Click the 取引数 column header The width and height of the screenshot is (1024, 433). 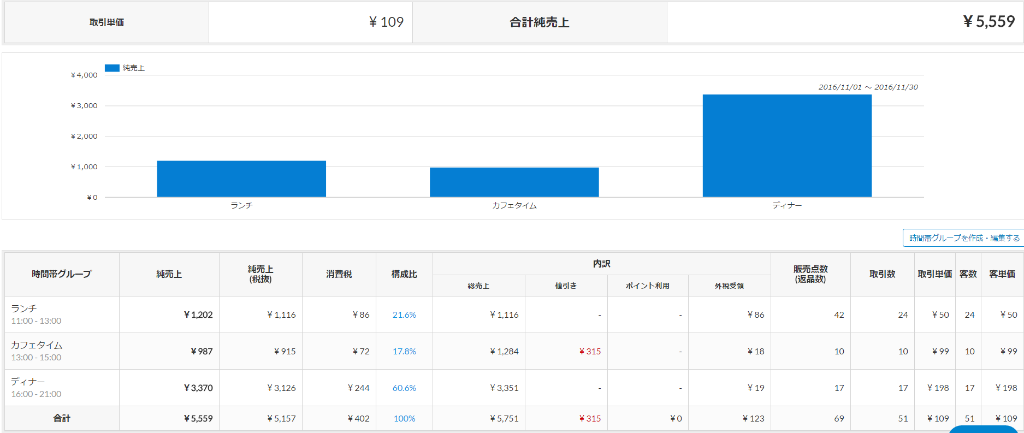click(883, 274)
